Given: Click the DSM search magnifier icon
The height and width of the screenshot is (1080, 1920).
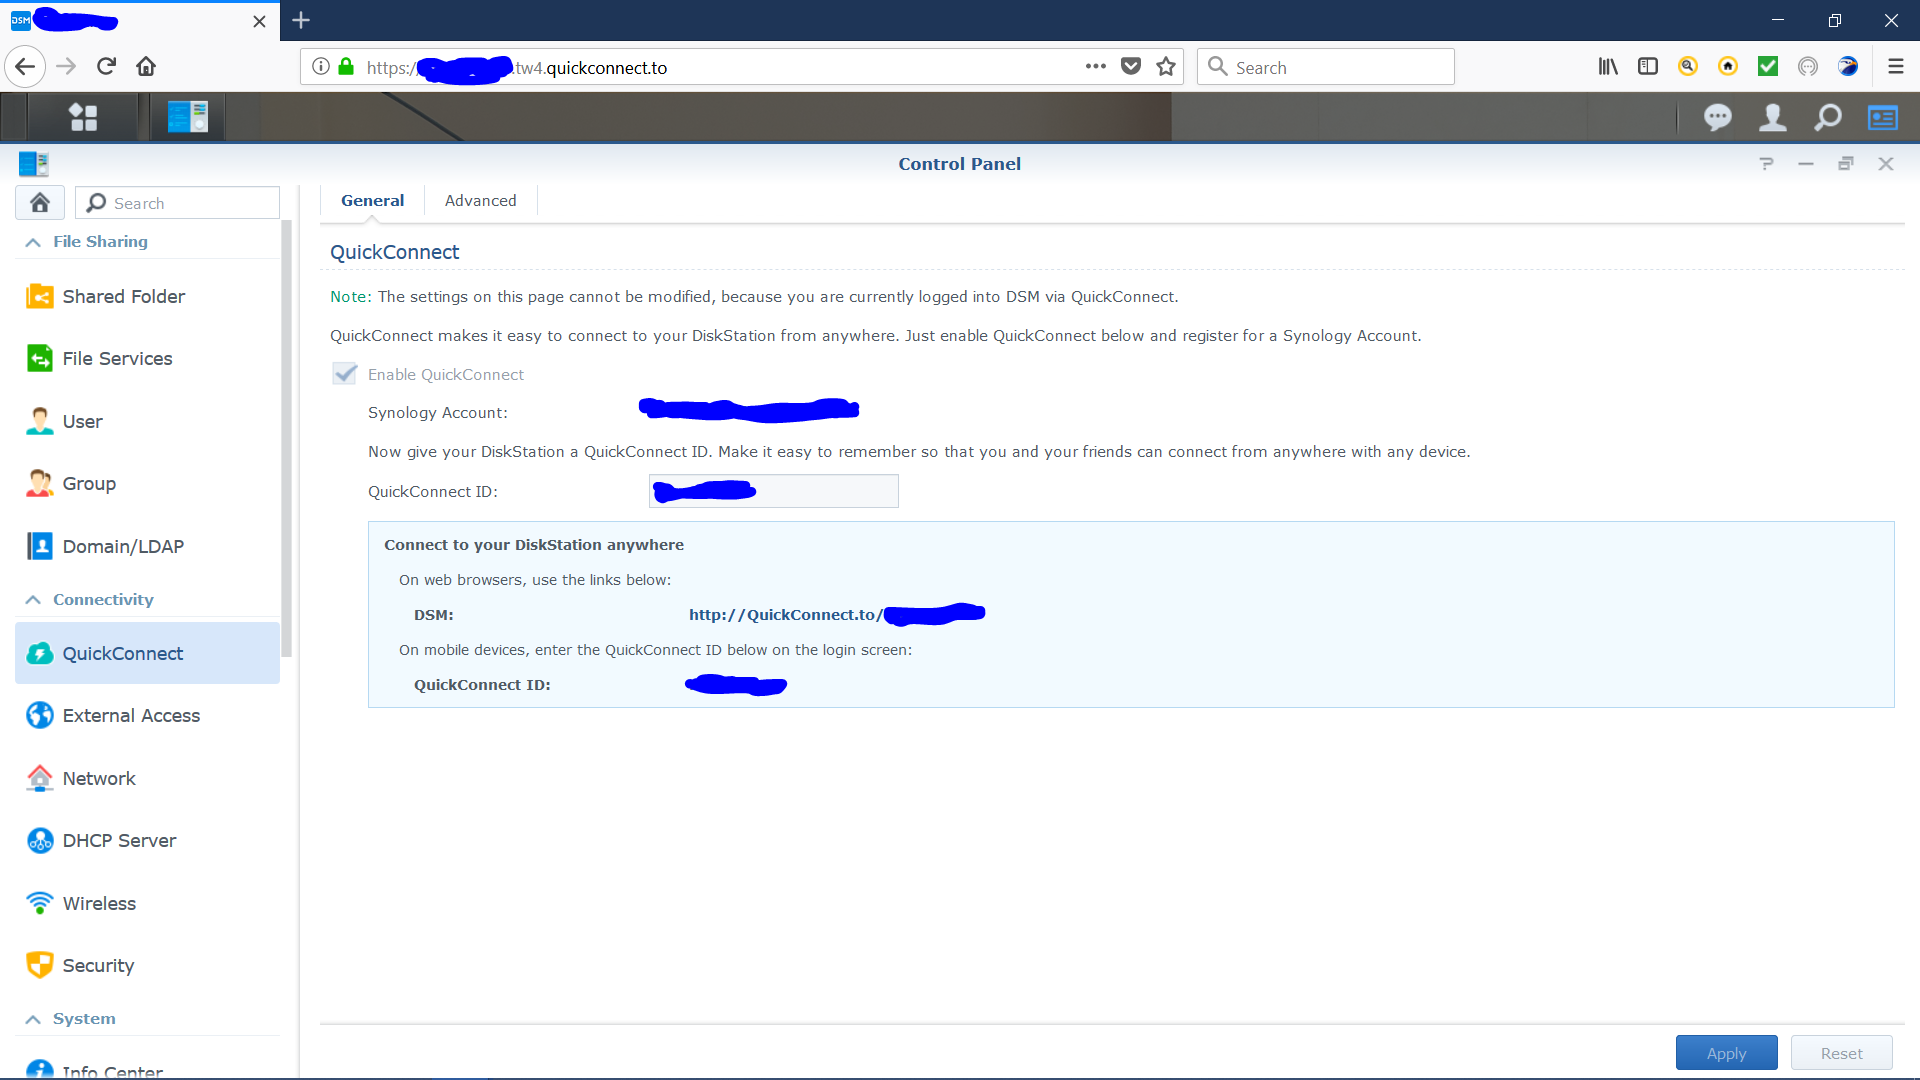Looking at the screenshot, I should pyautogui.click(x=1828, y=118).
